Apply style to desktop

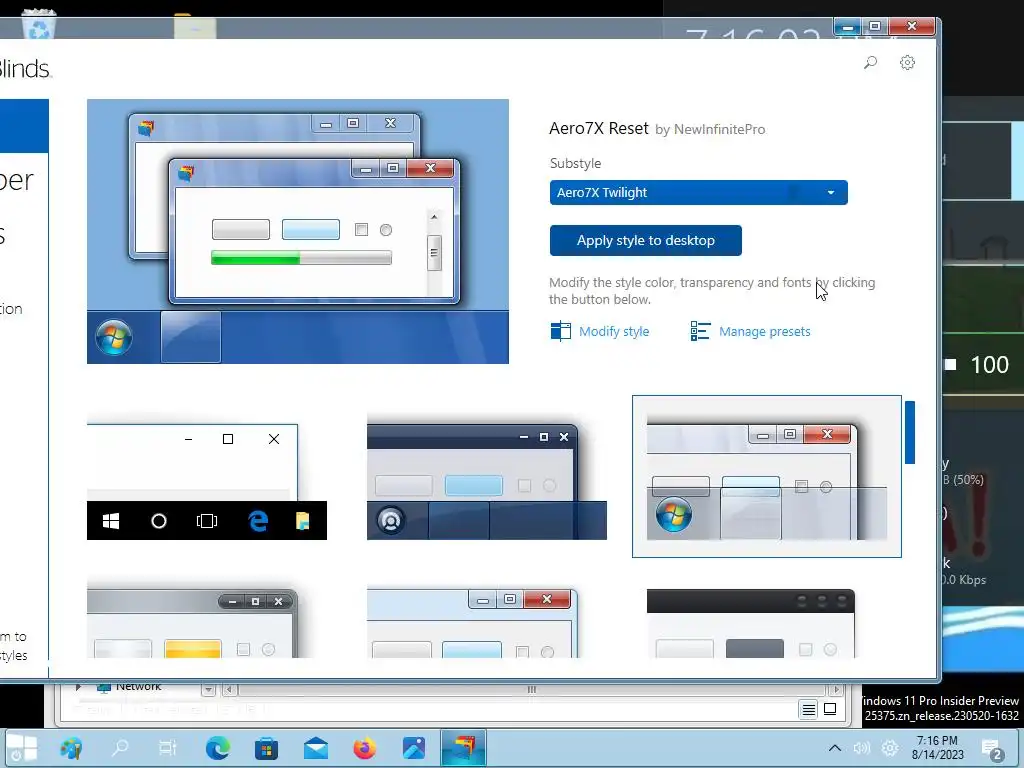pos(645,240)
